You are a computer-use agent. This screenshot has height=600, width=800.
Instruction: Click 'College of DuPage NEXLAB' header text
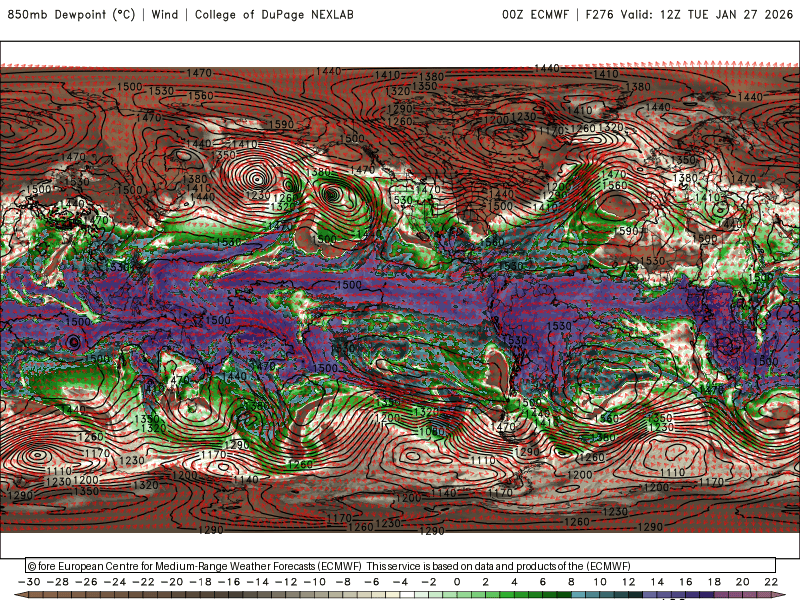(274, 14)
